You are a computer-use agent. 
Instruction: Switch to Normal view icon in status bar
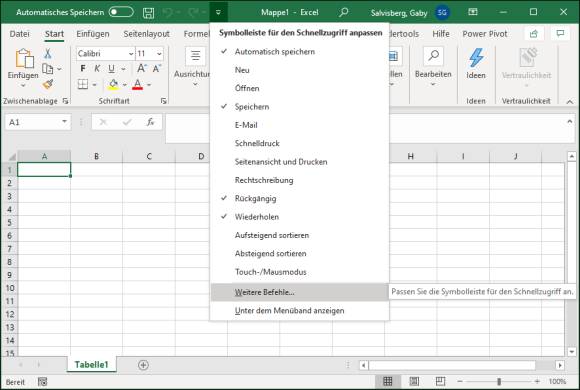tap(388, 381)
